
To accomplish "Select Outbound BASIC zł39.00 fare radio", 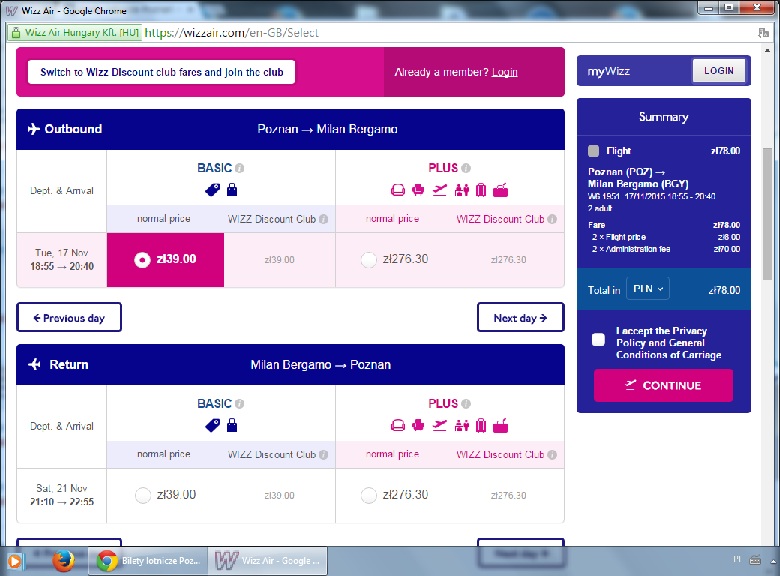I will 142,260.
